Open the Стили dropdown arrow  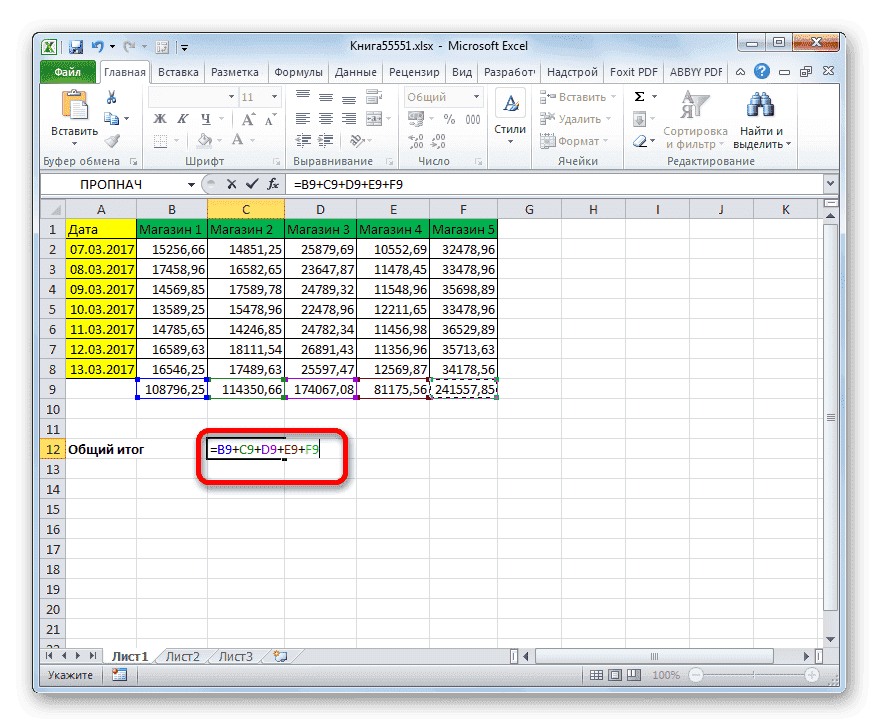point(509,141)
